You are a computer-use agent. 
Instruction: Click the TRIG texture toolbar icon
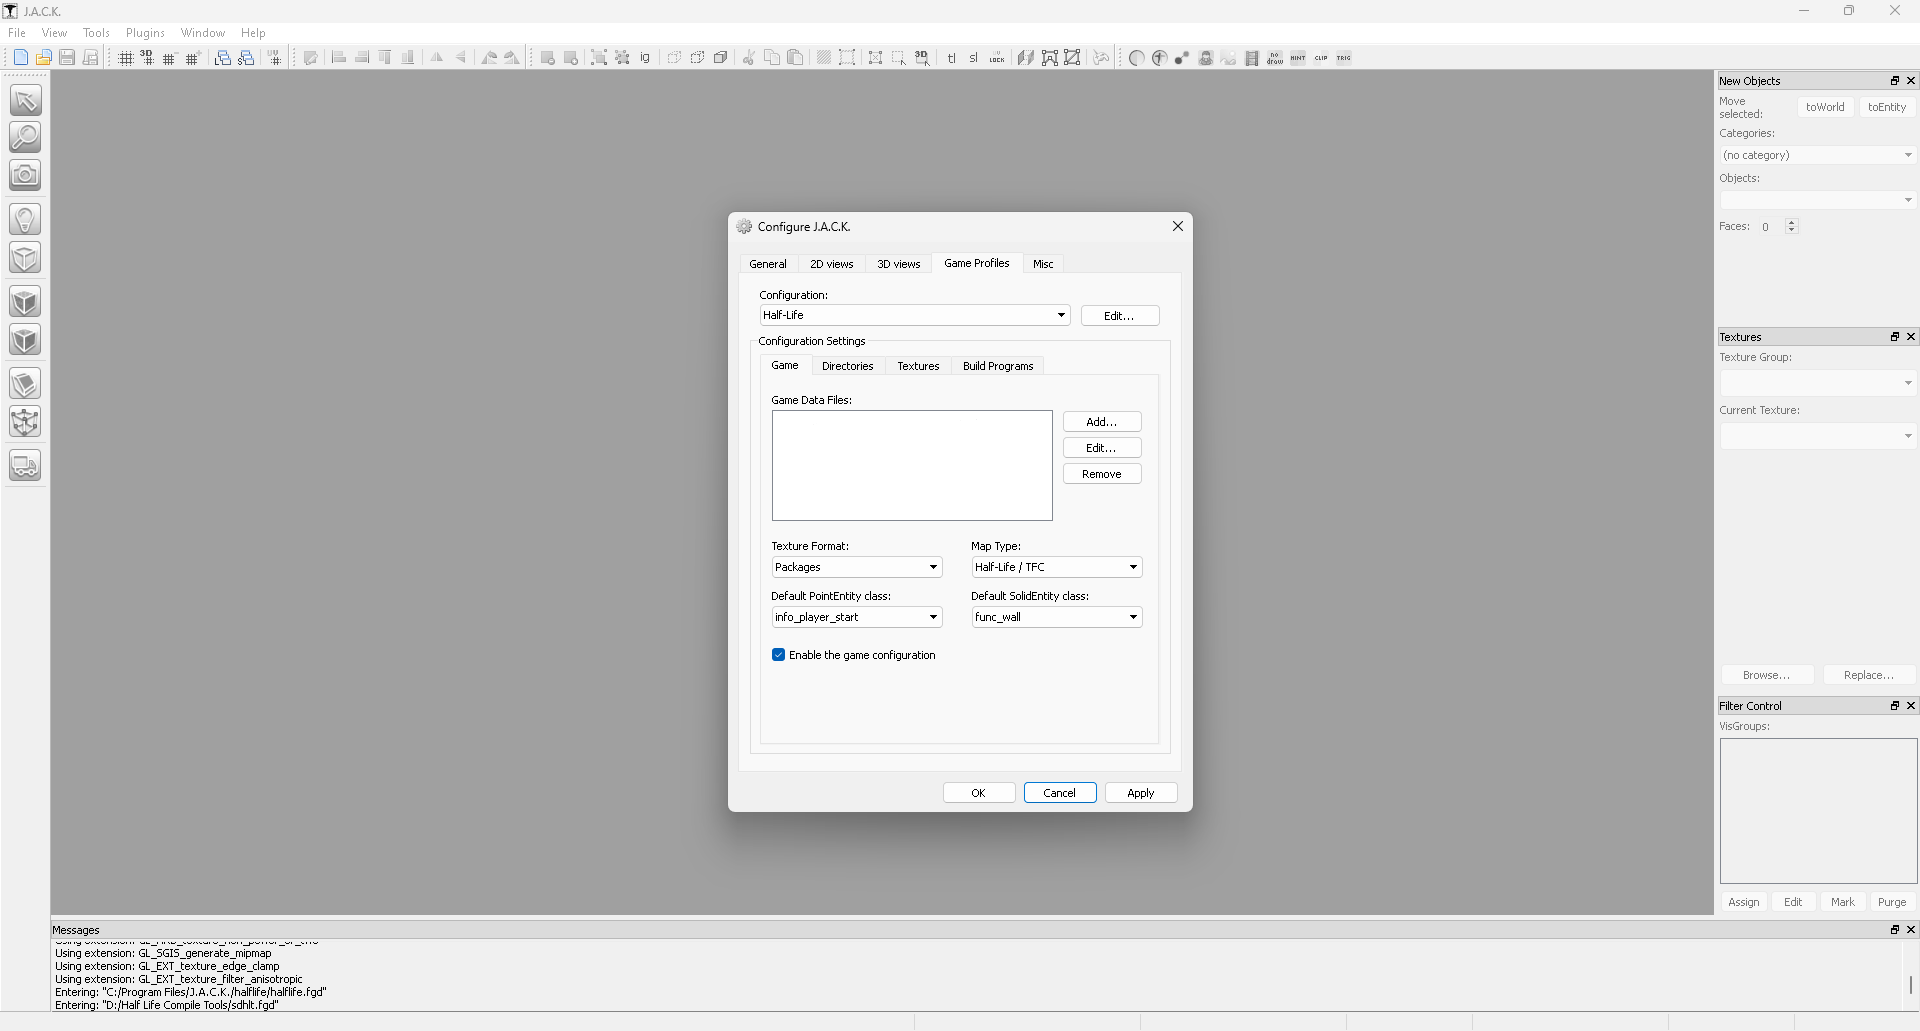1344,58
